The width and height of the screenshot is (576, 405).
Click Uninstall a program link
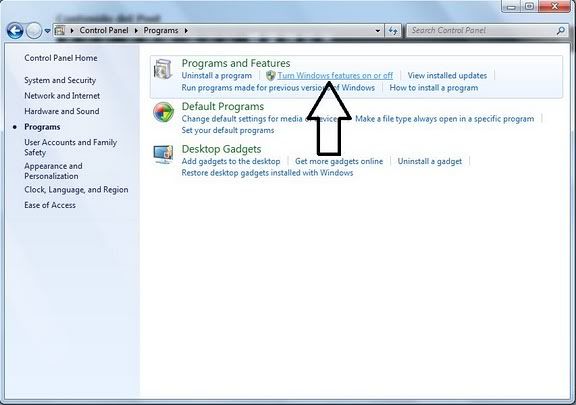pos(217,75)
